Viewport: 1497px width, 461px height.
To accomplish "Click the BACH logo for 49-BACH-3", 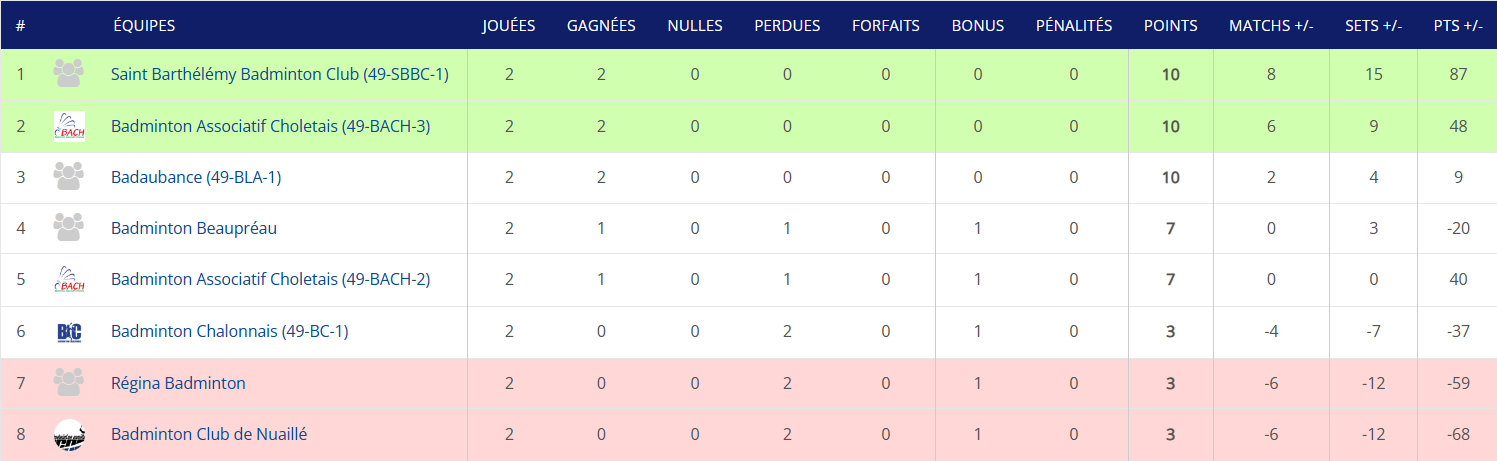I will click(69, 126).
